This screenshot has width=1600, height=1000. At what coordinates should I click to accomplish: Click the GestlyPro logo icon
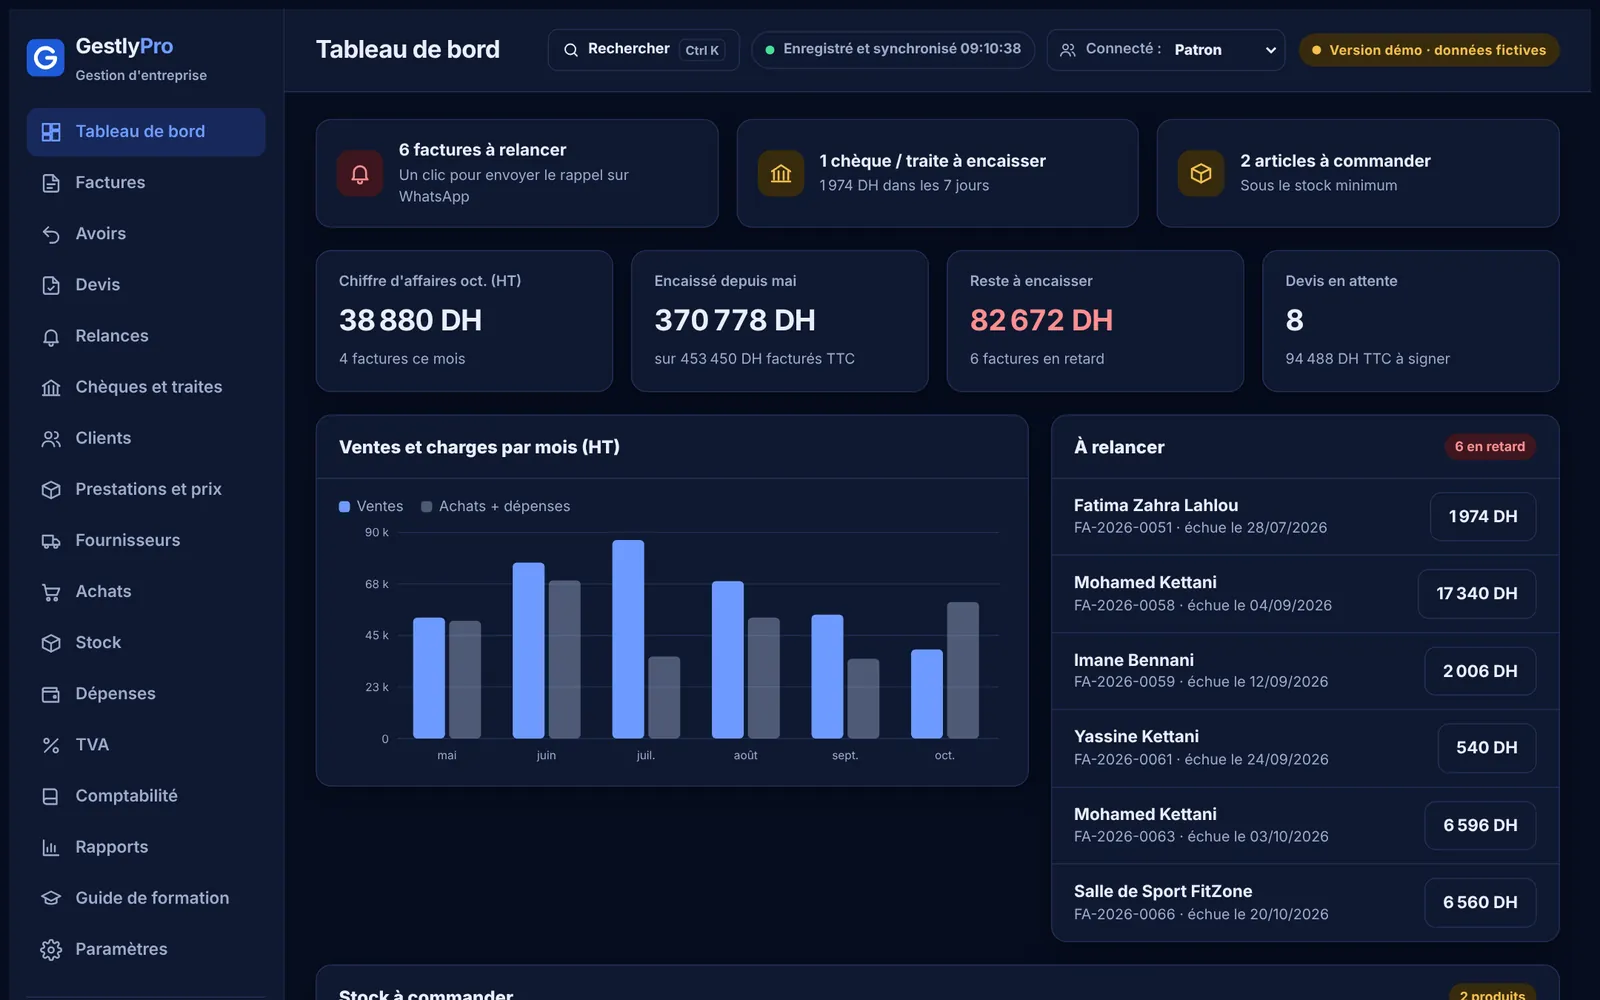[45, 58]
